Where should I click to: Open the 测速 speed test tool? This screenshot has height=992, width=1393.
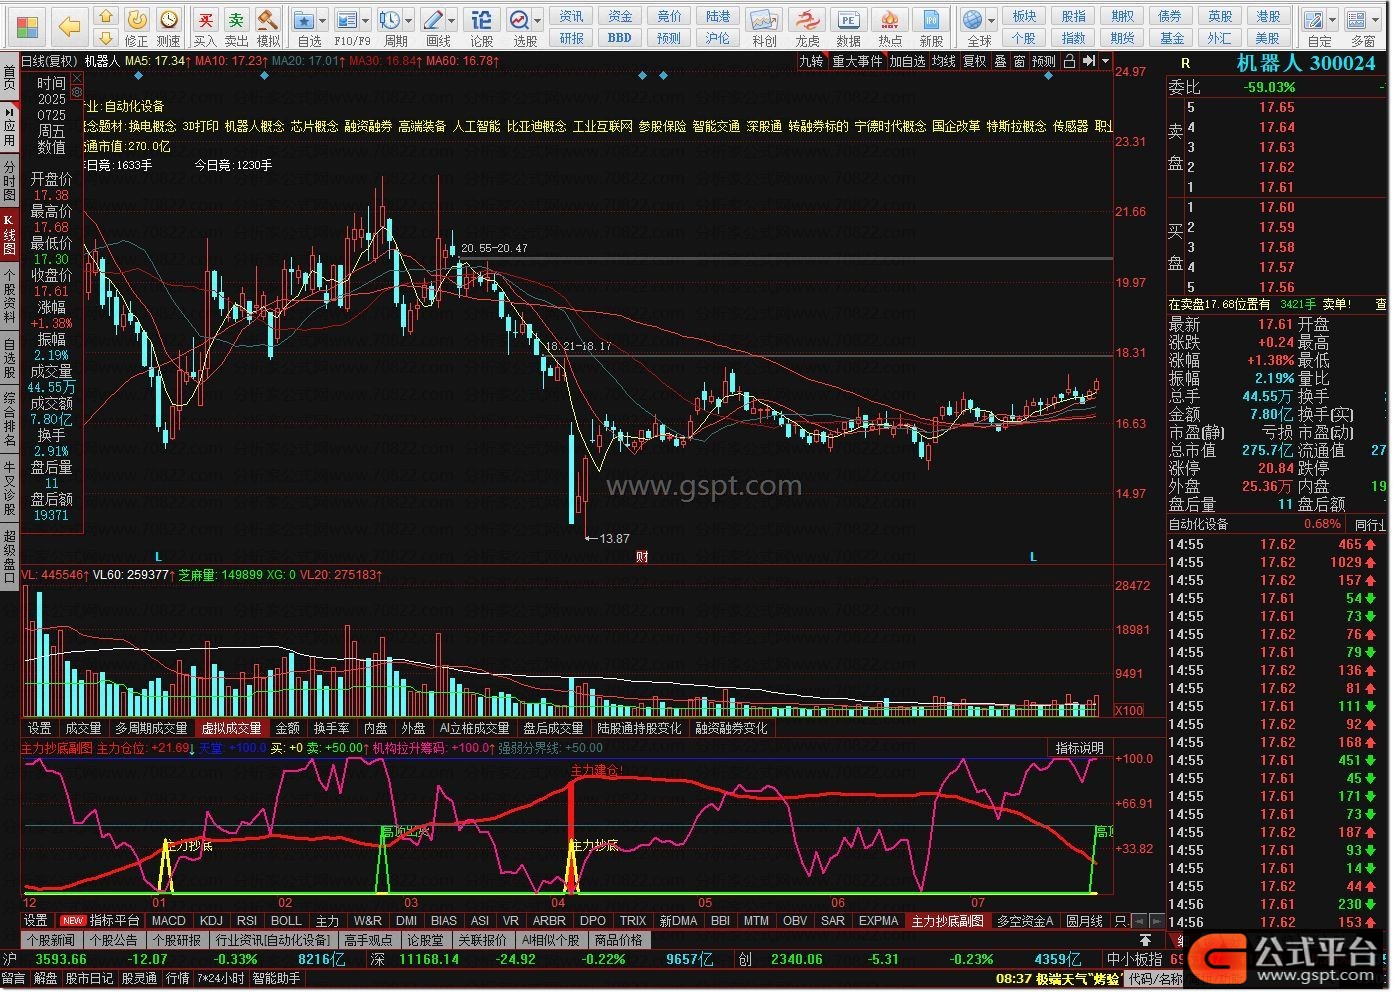click(x=169, y=28)
